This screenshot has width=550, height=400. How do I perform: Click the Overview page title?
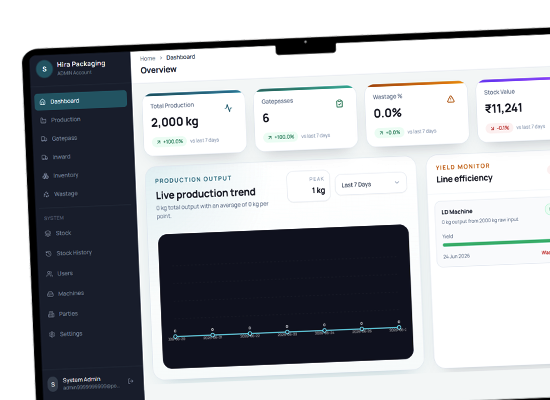[x=159, y=70]
